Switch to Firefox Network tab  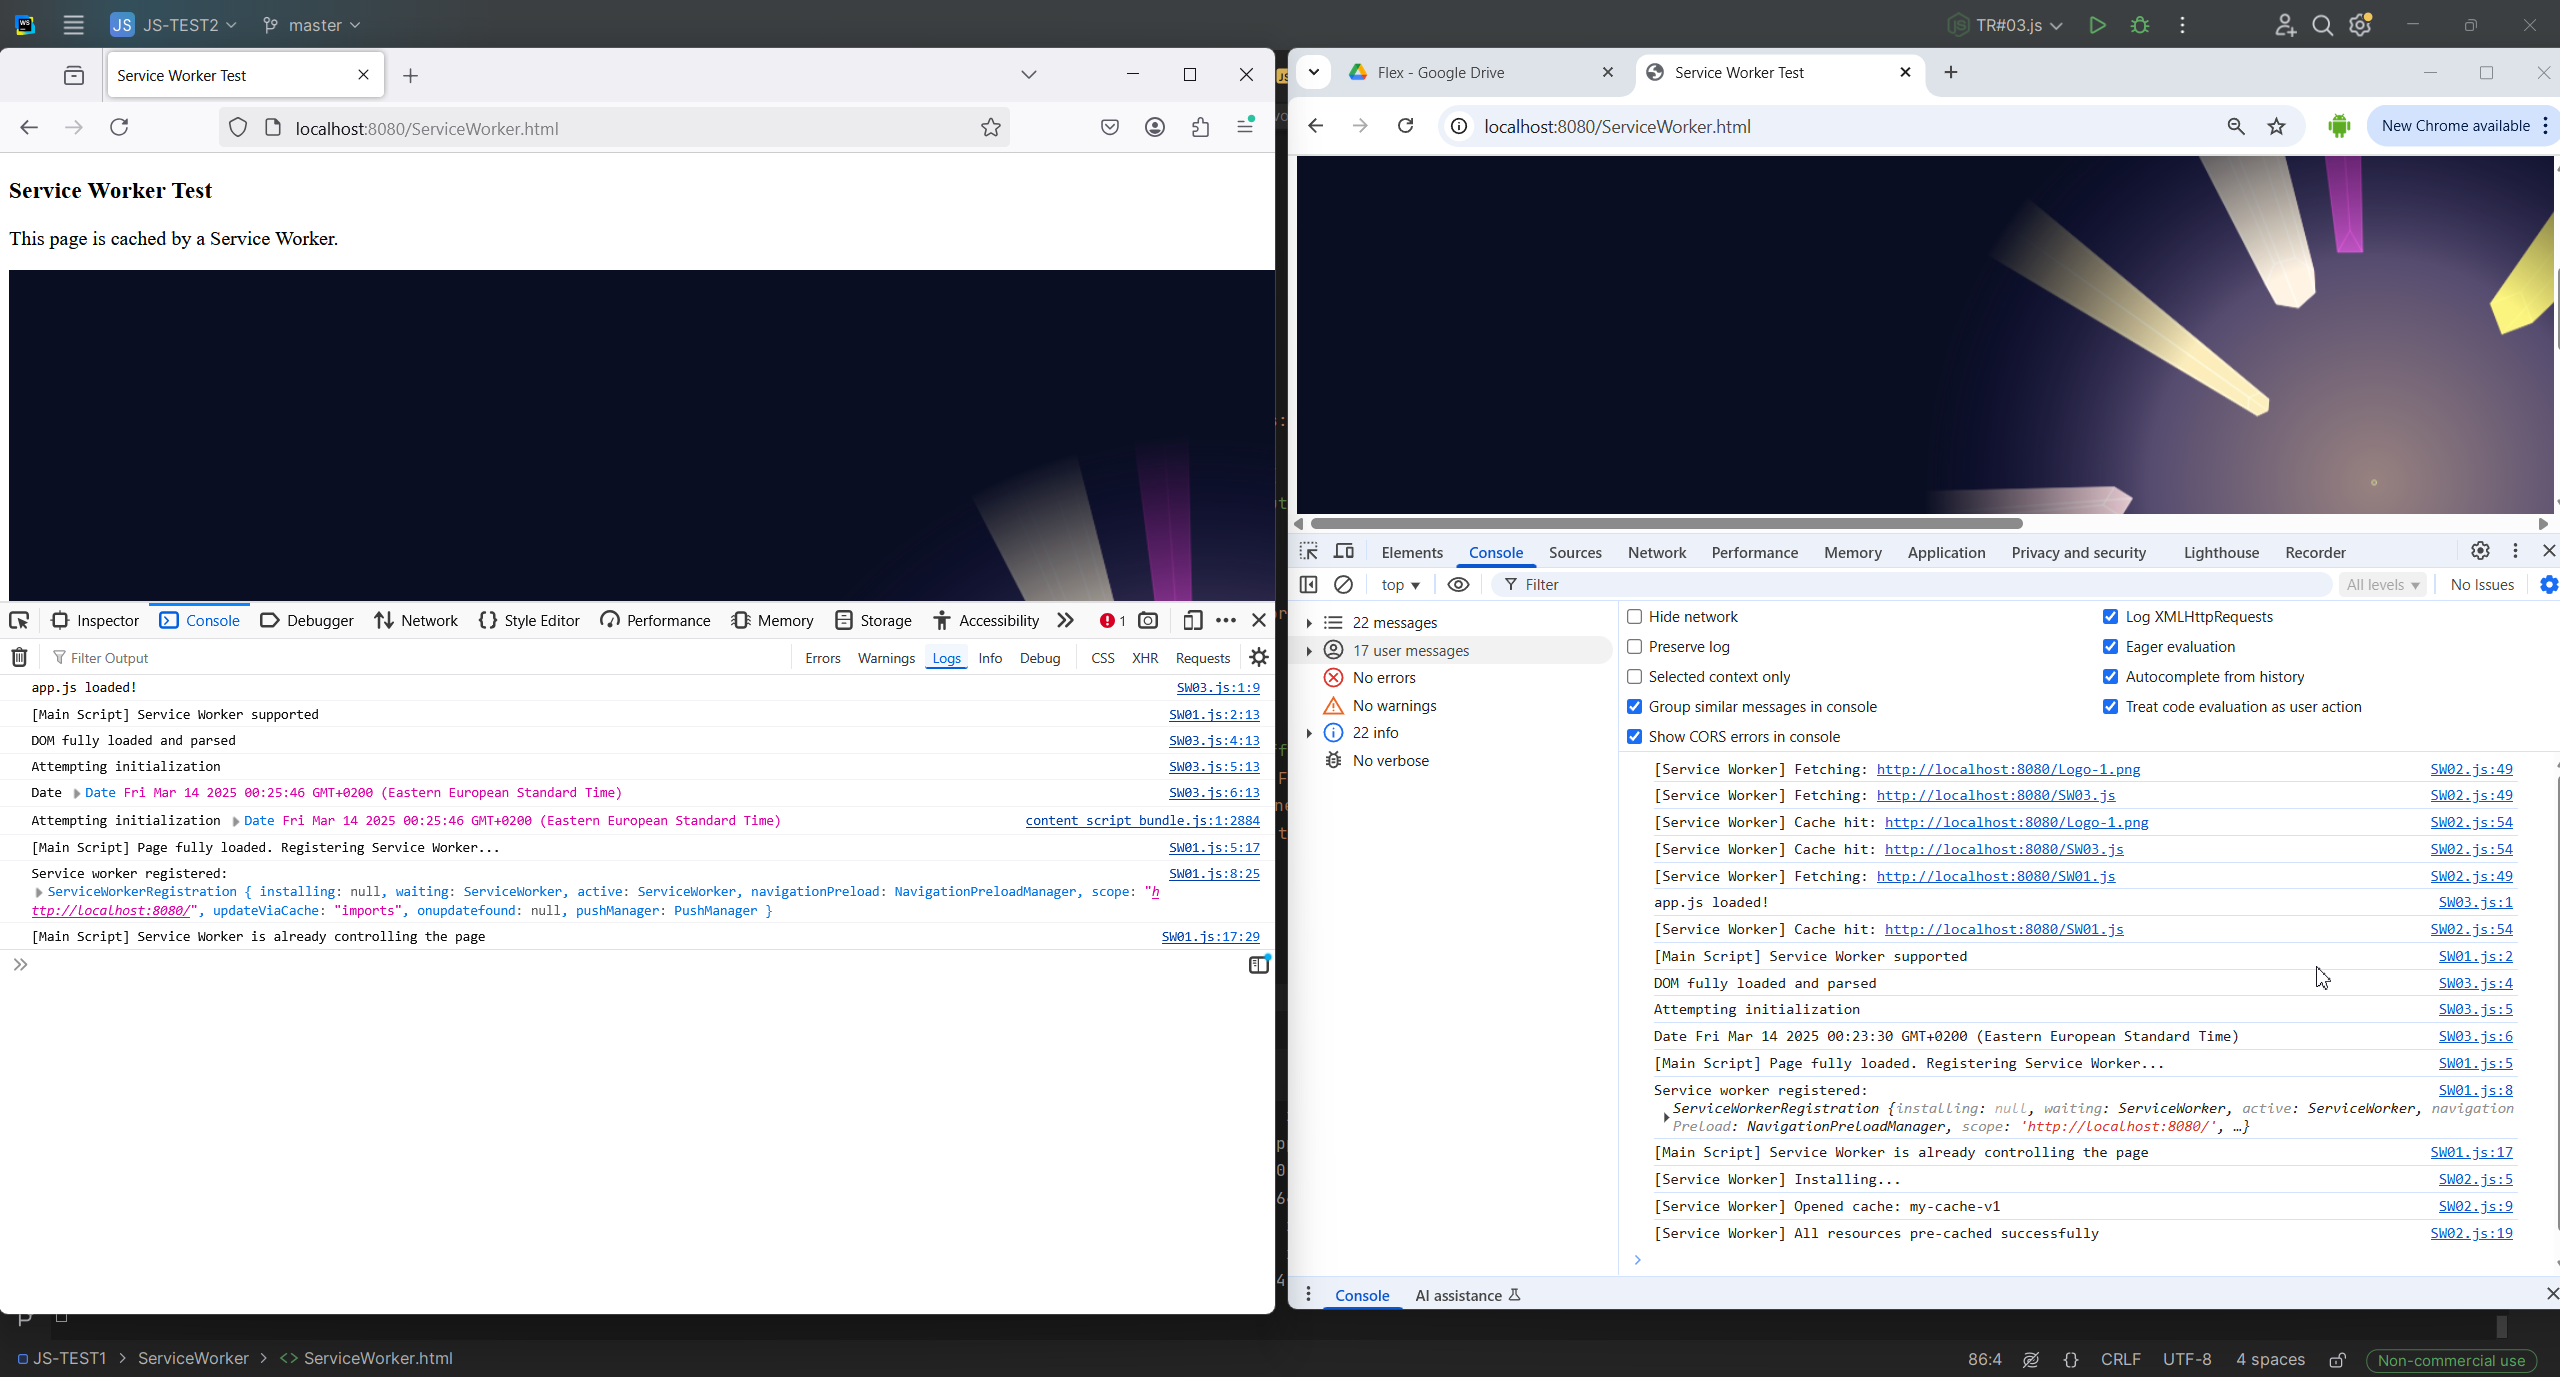[416, 620]
